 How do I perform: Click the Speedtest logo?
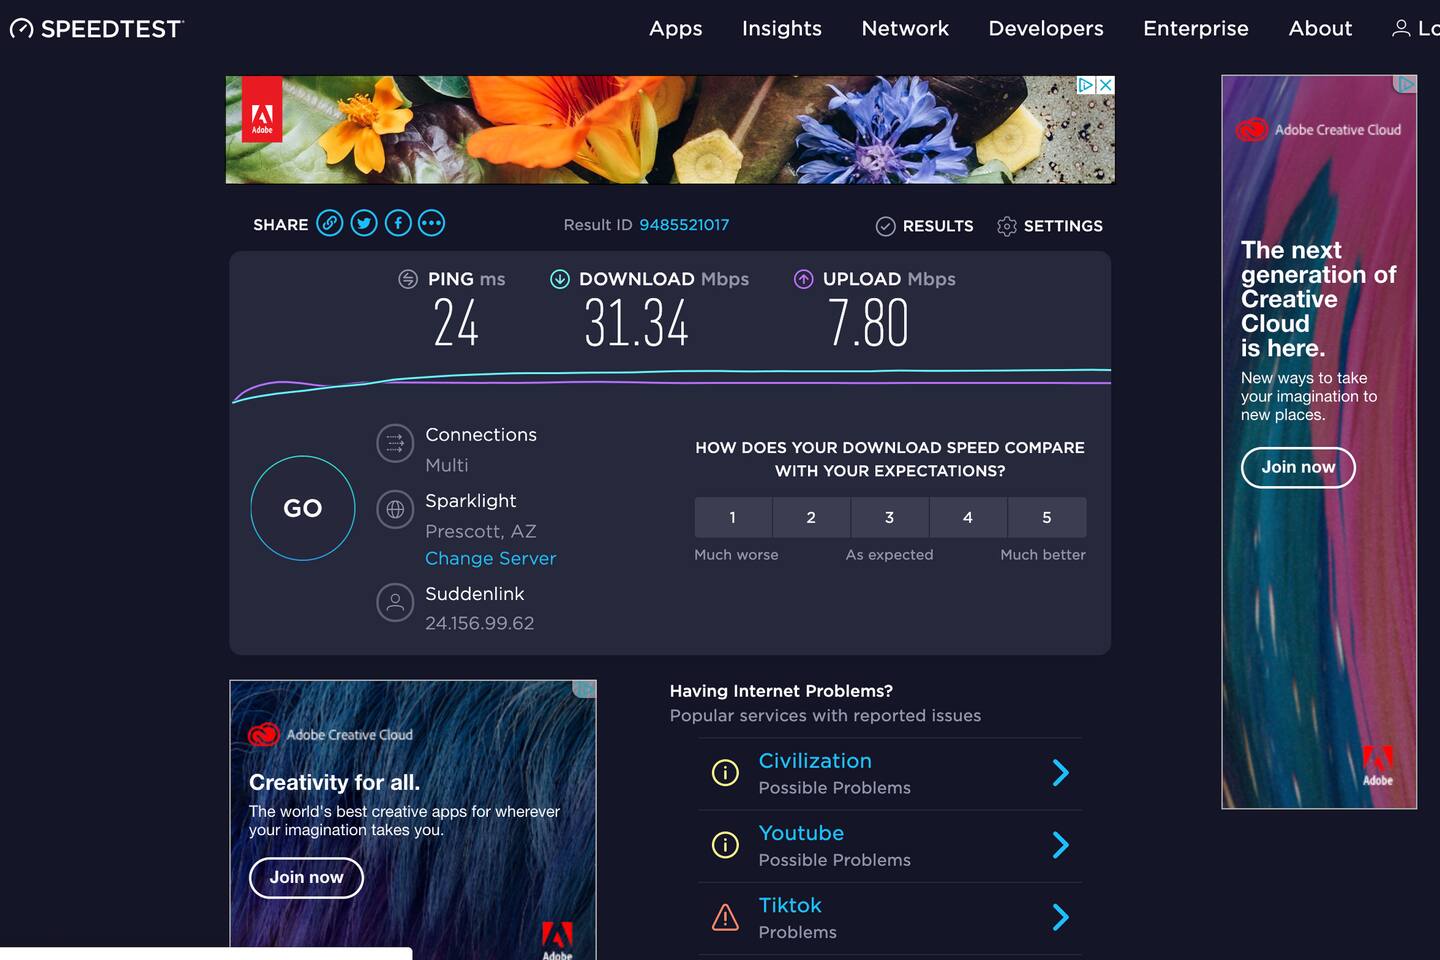[x=97, y=29]
